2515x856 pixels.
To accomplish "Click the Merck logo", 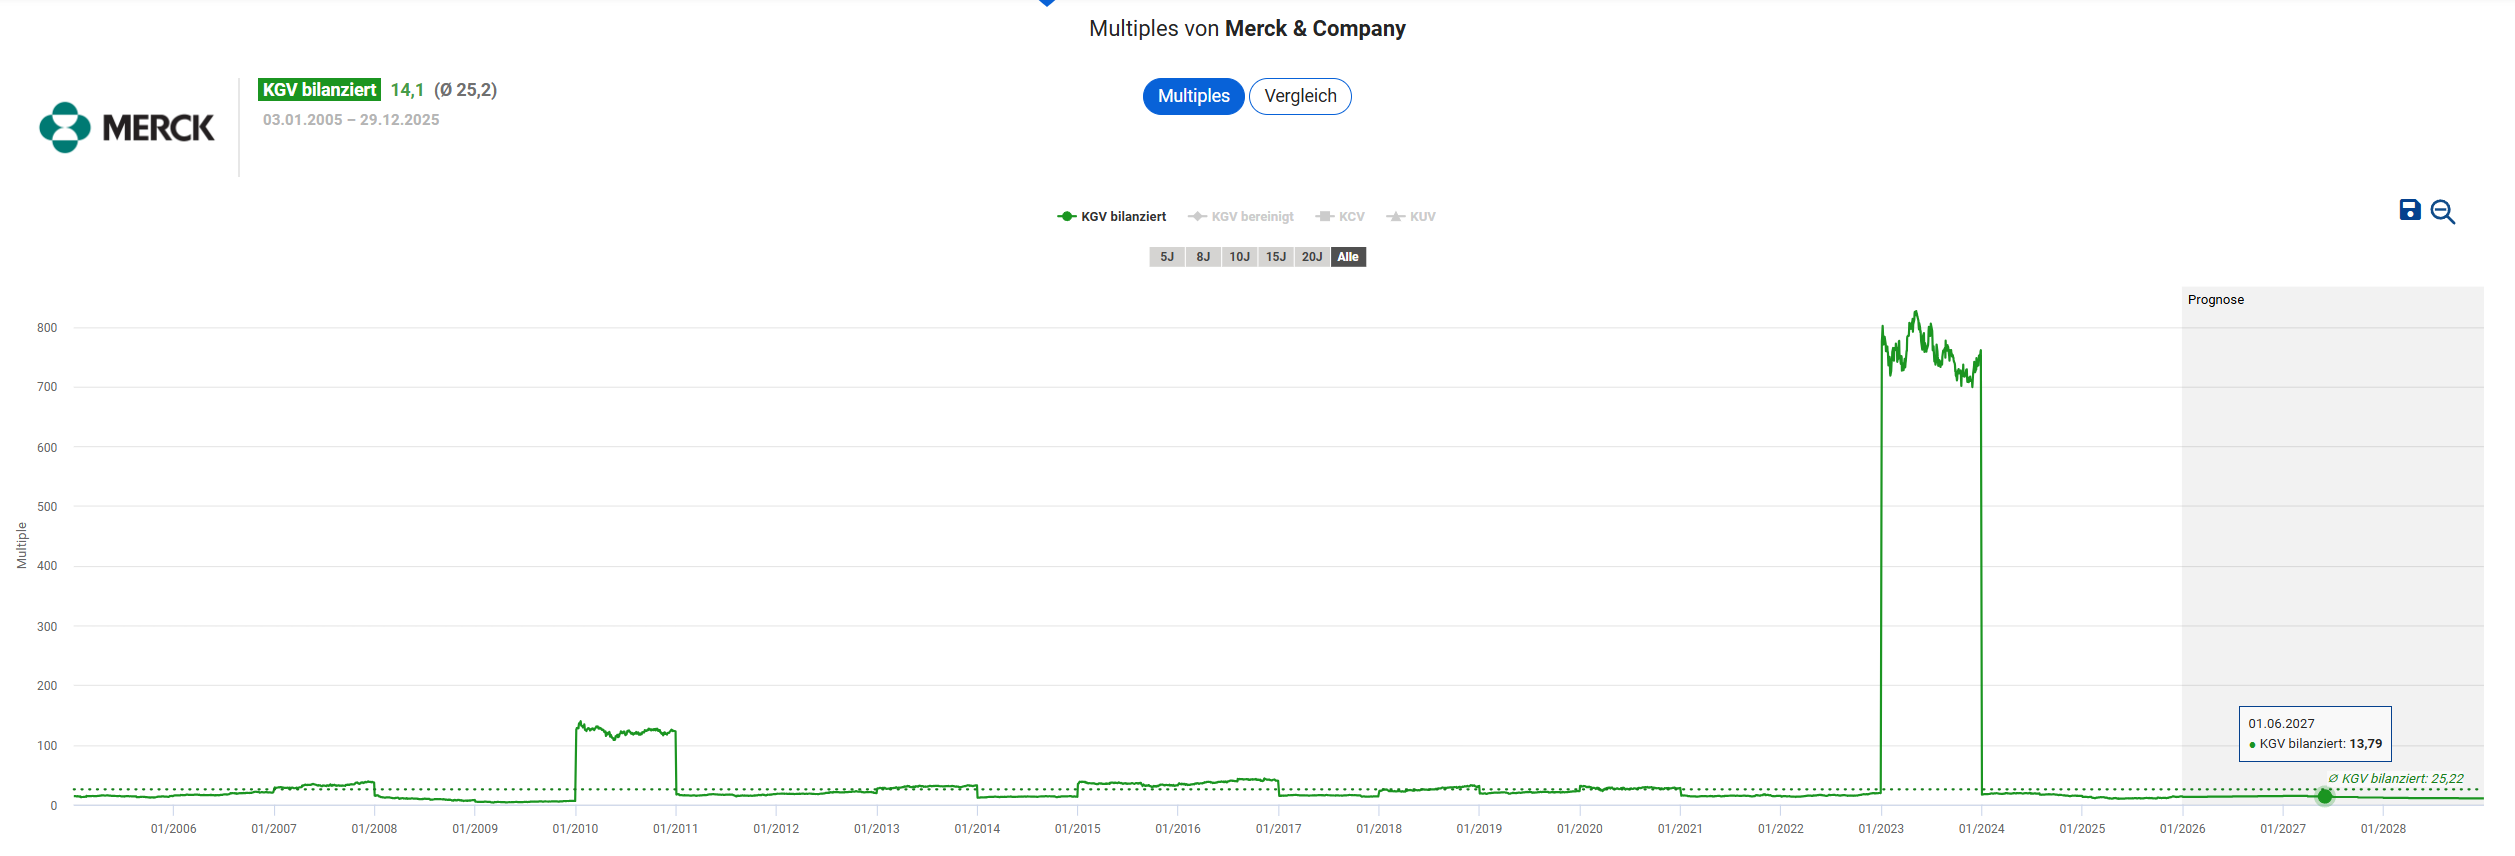I will (x=127, y=127).
